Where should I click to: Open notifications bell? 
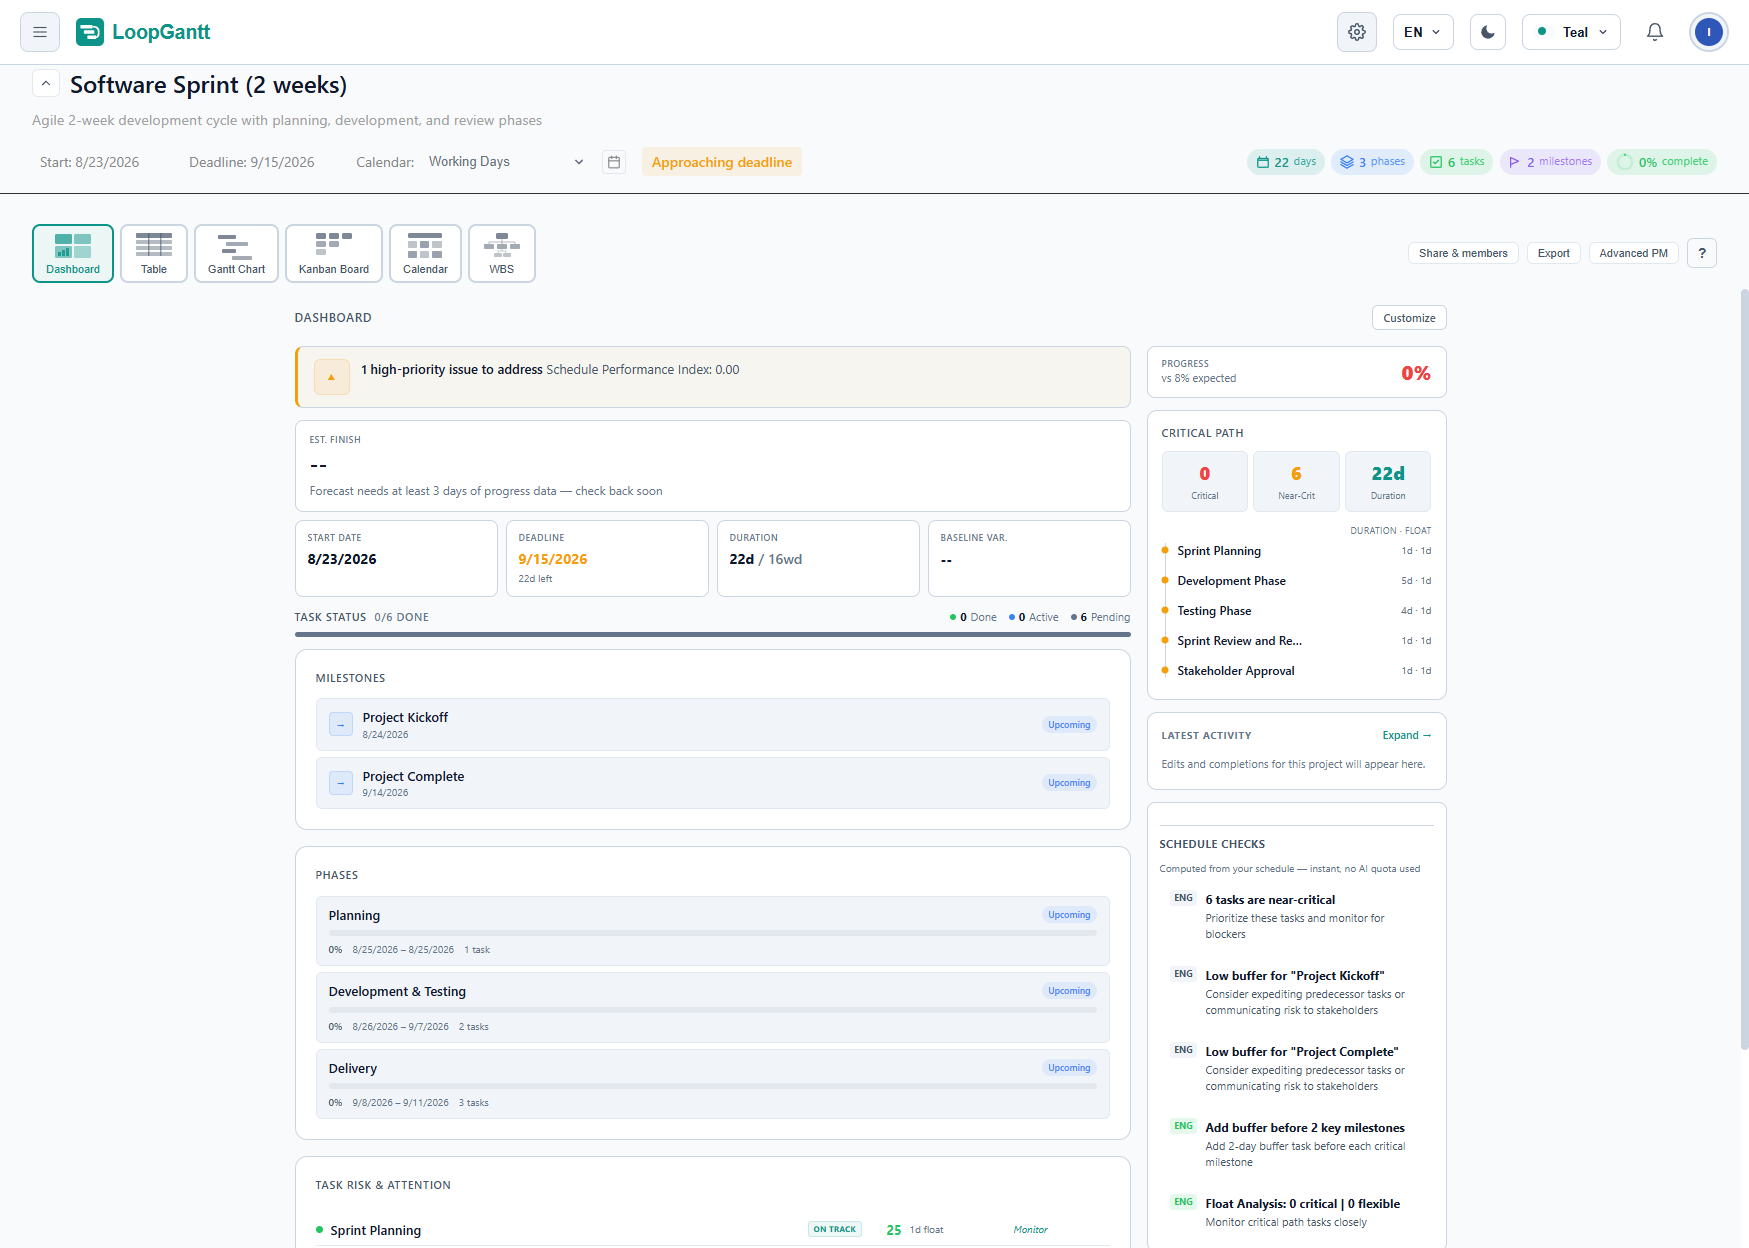point(1655,32)
